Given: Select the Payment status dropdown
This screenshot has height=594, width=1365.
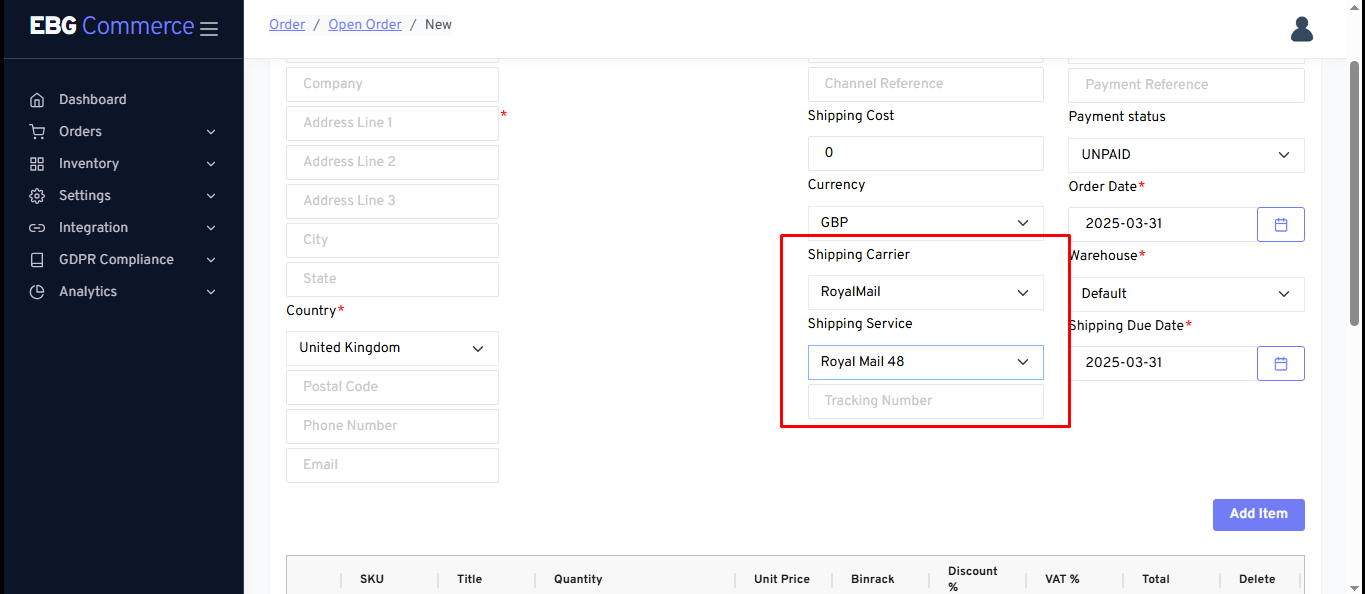Looking at the screenshot, I should [1185, 155].
